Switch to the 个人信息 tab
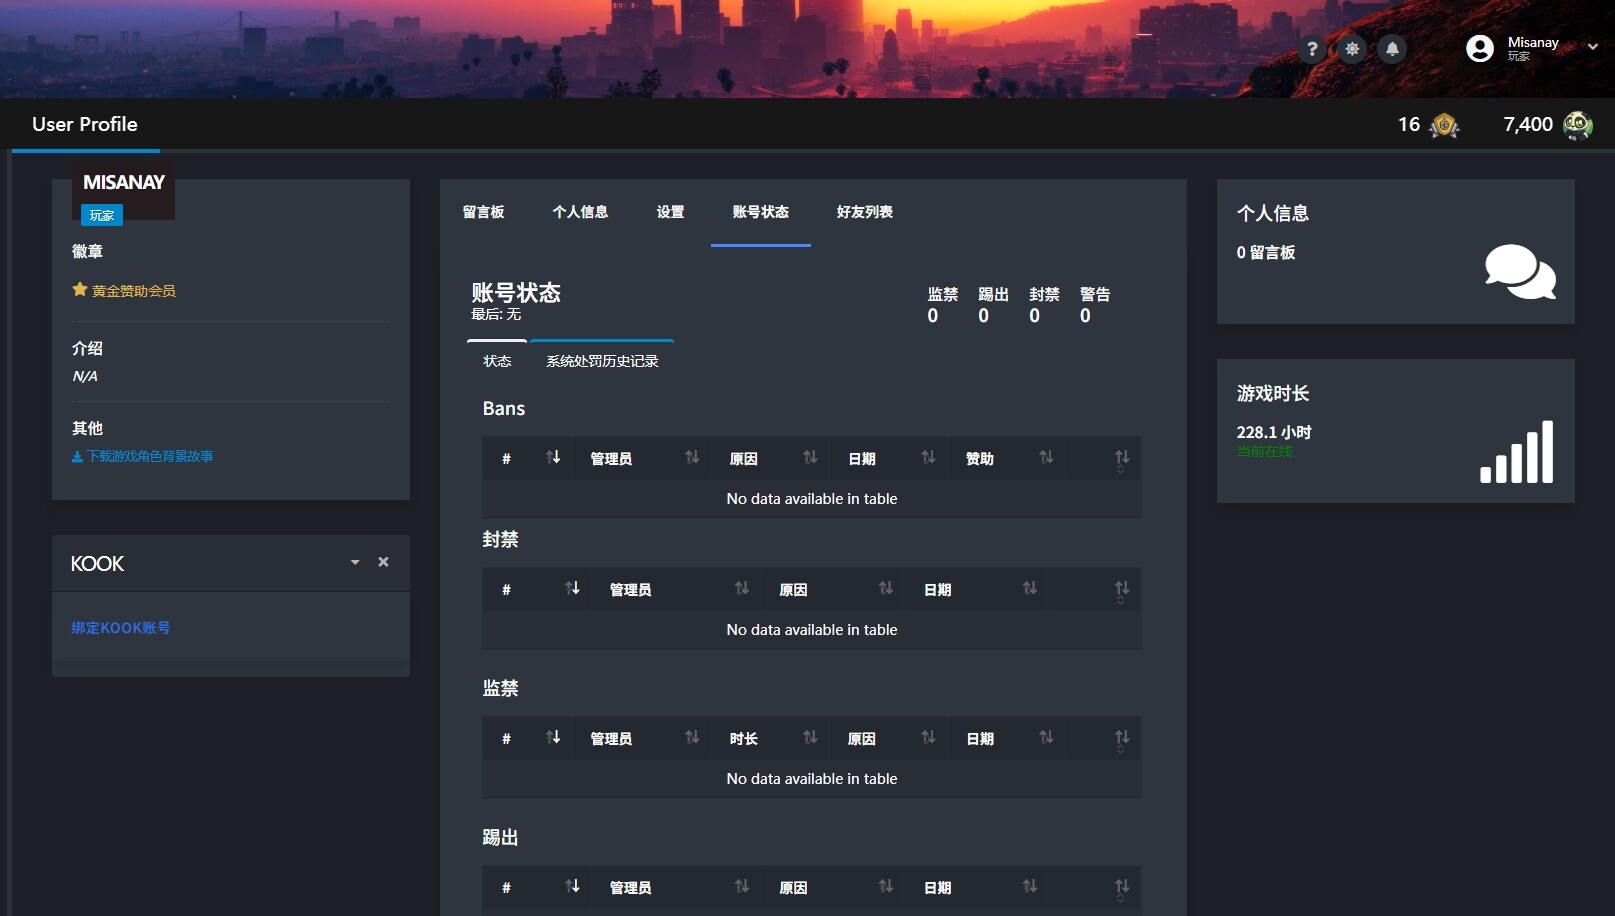The width and height of the screenshot is (1615, 916). [580, 212]
